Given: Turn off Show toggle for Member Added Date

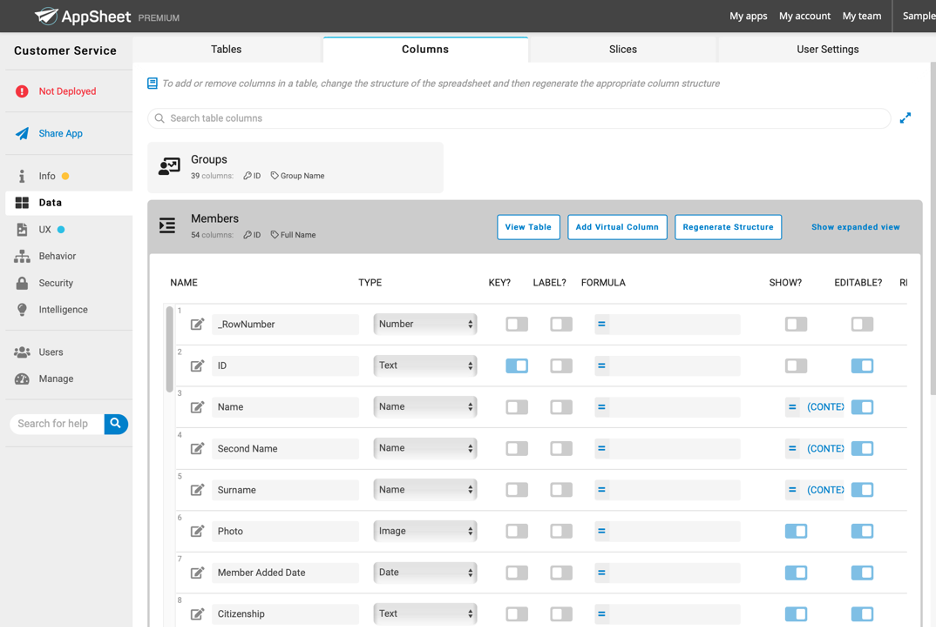Looking at the screenshot, I should (796, 573).
